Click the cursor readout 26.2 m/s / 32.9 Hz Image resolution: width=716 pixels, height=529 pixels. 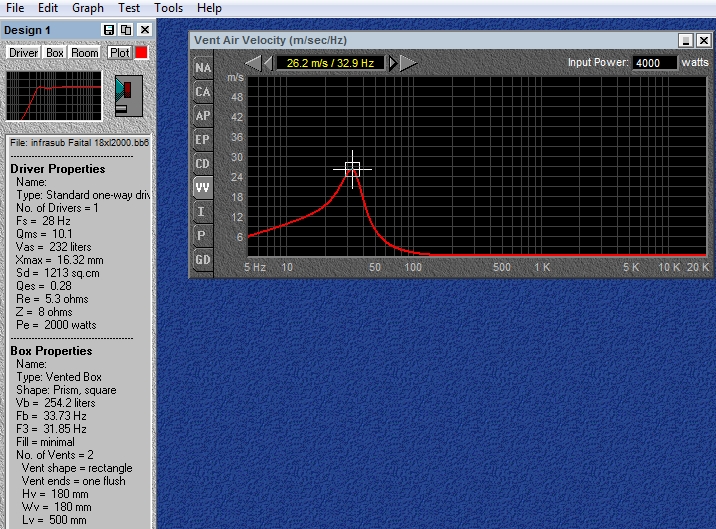pyautogui.click(x=331, y=63)
